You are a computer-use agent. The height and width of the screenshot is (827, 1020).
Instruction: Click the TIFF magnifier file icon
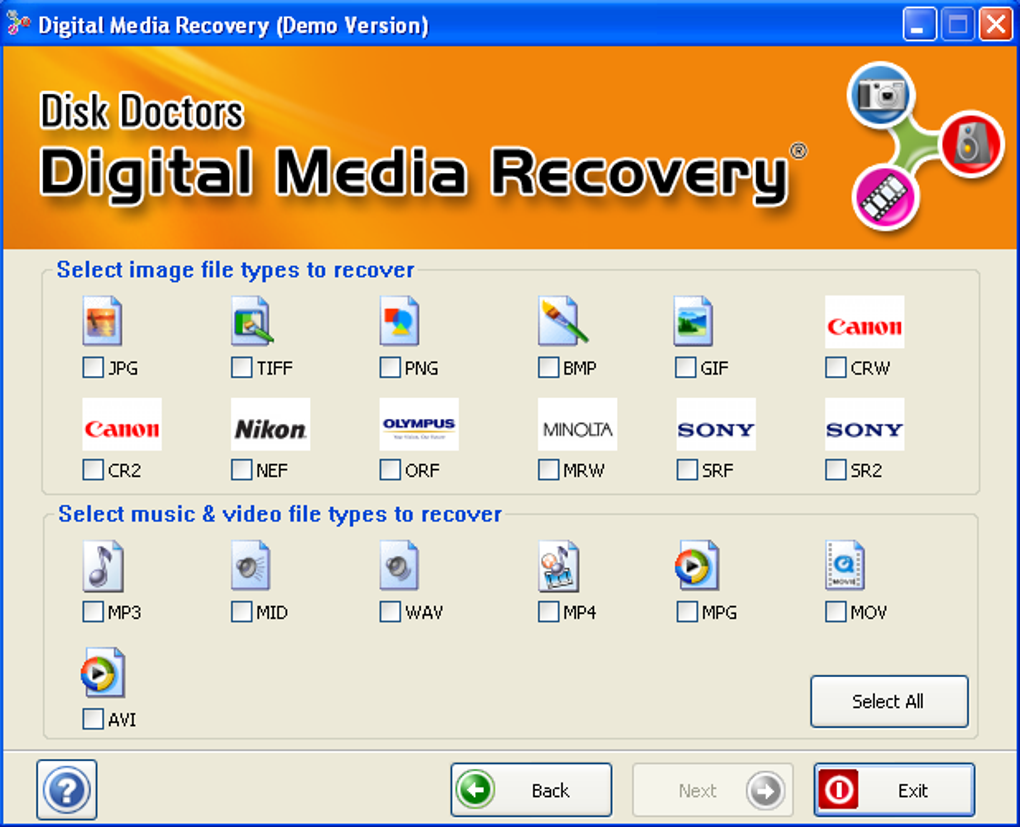point(252,321)
